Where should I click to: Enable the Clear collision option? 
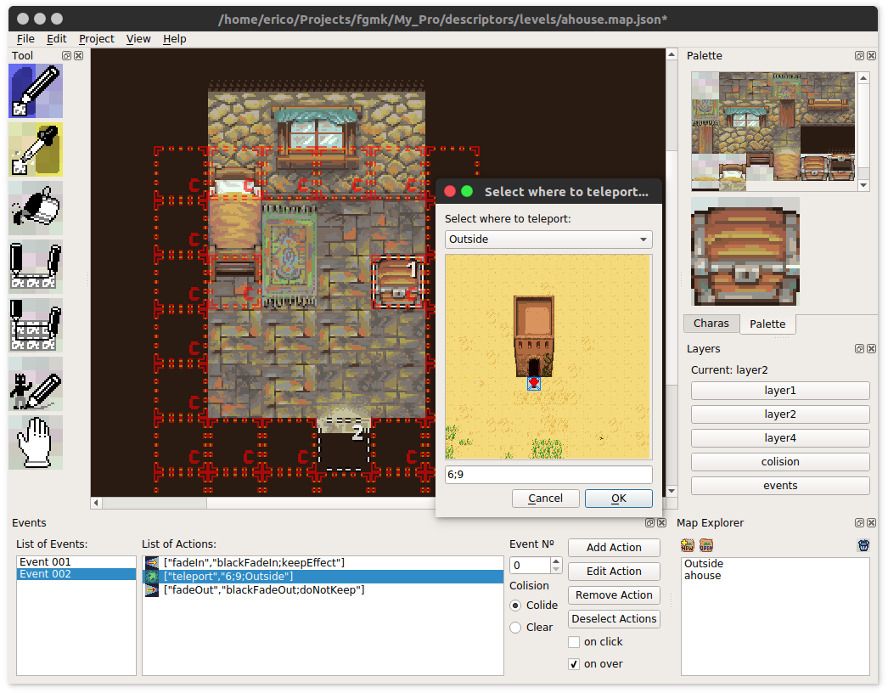[516, 627]
